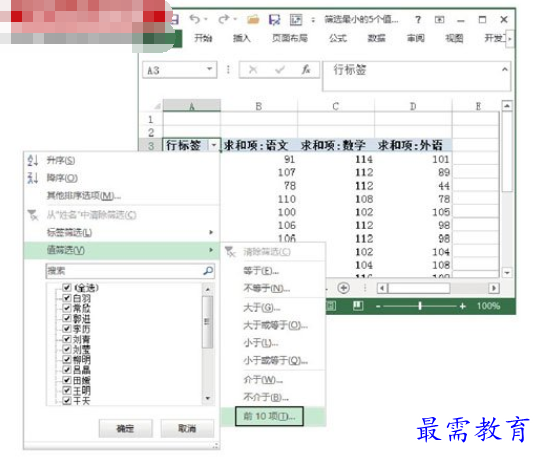Click the ascending sort A-Z icon

pos(33,160)
